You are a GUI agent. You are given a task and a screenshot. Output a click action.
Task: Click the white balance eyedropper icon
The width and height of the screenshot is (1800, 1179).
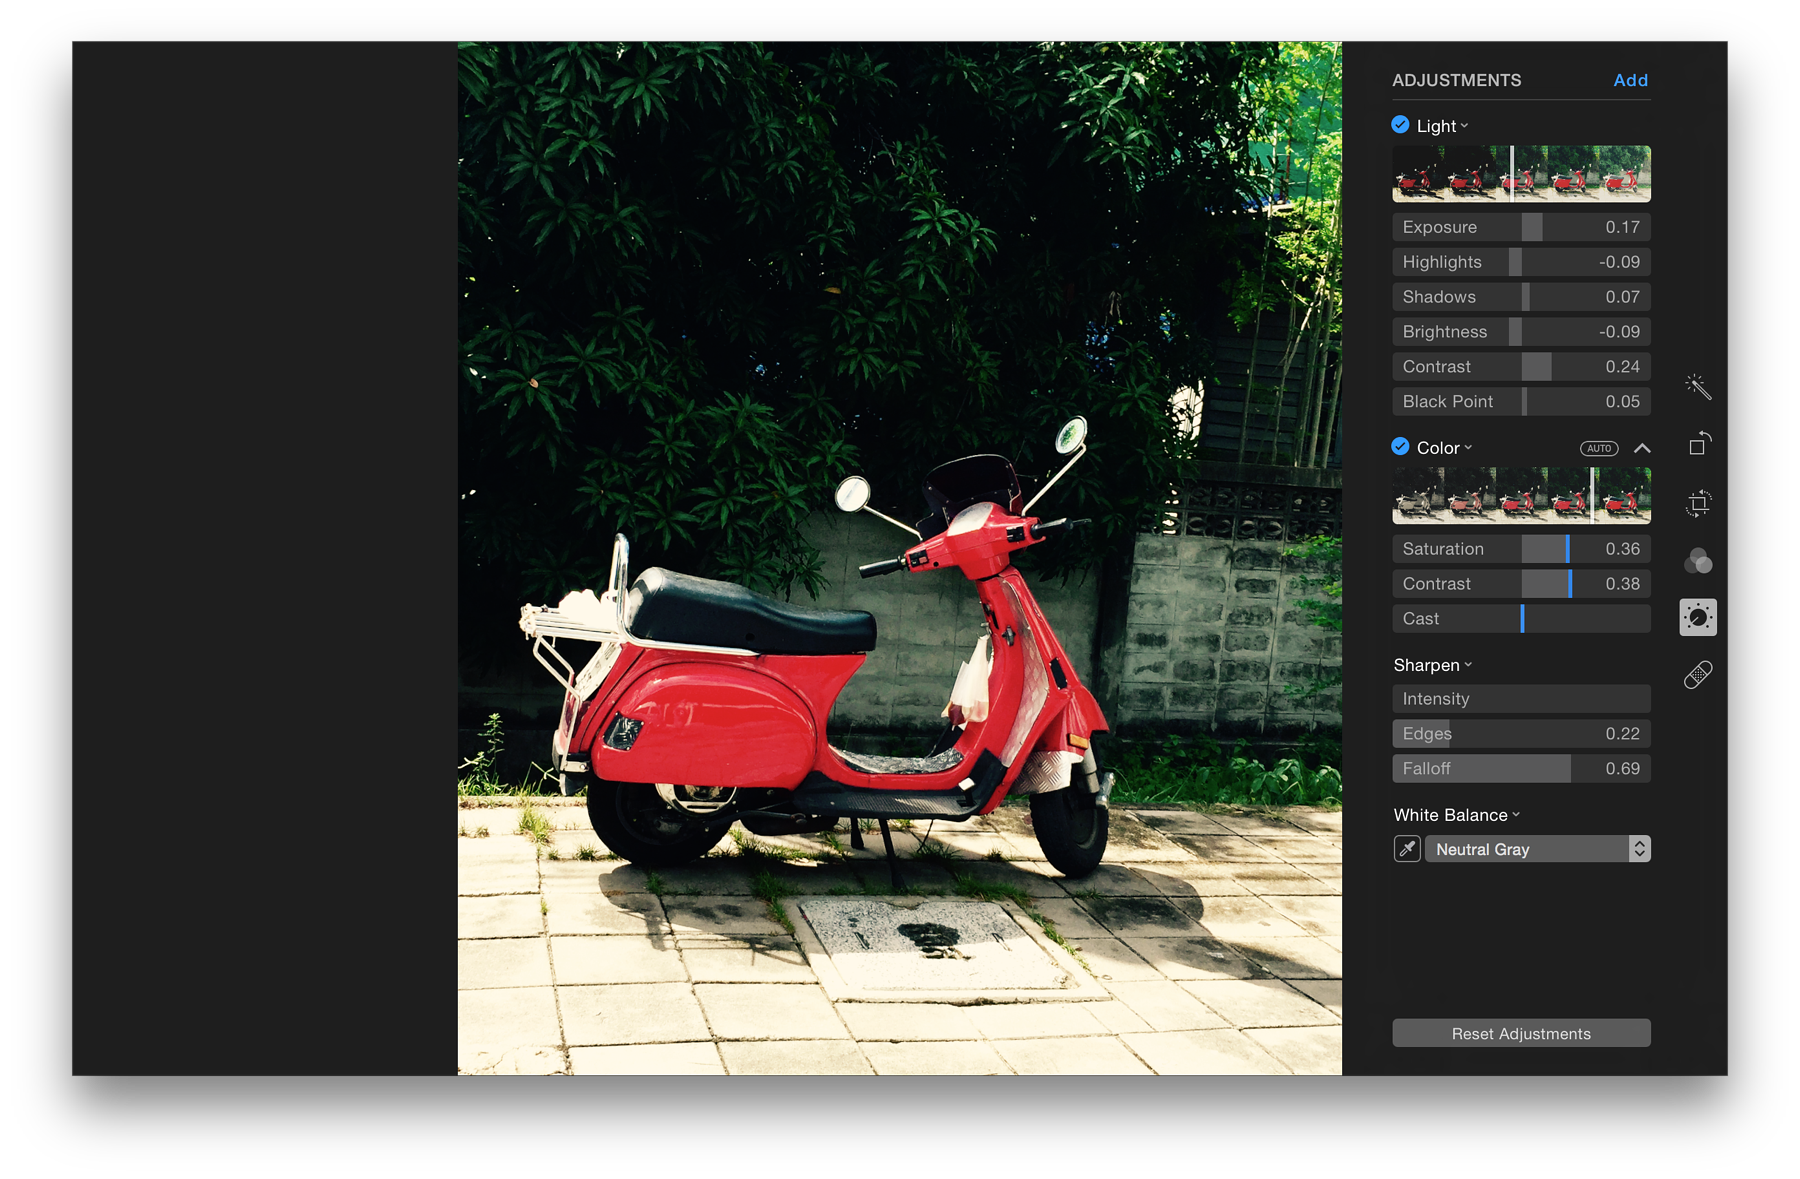point(1407,849)
